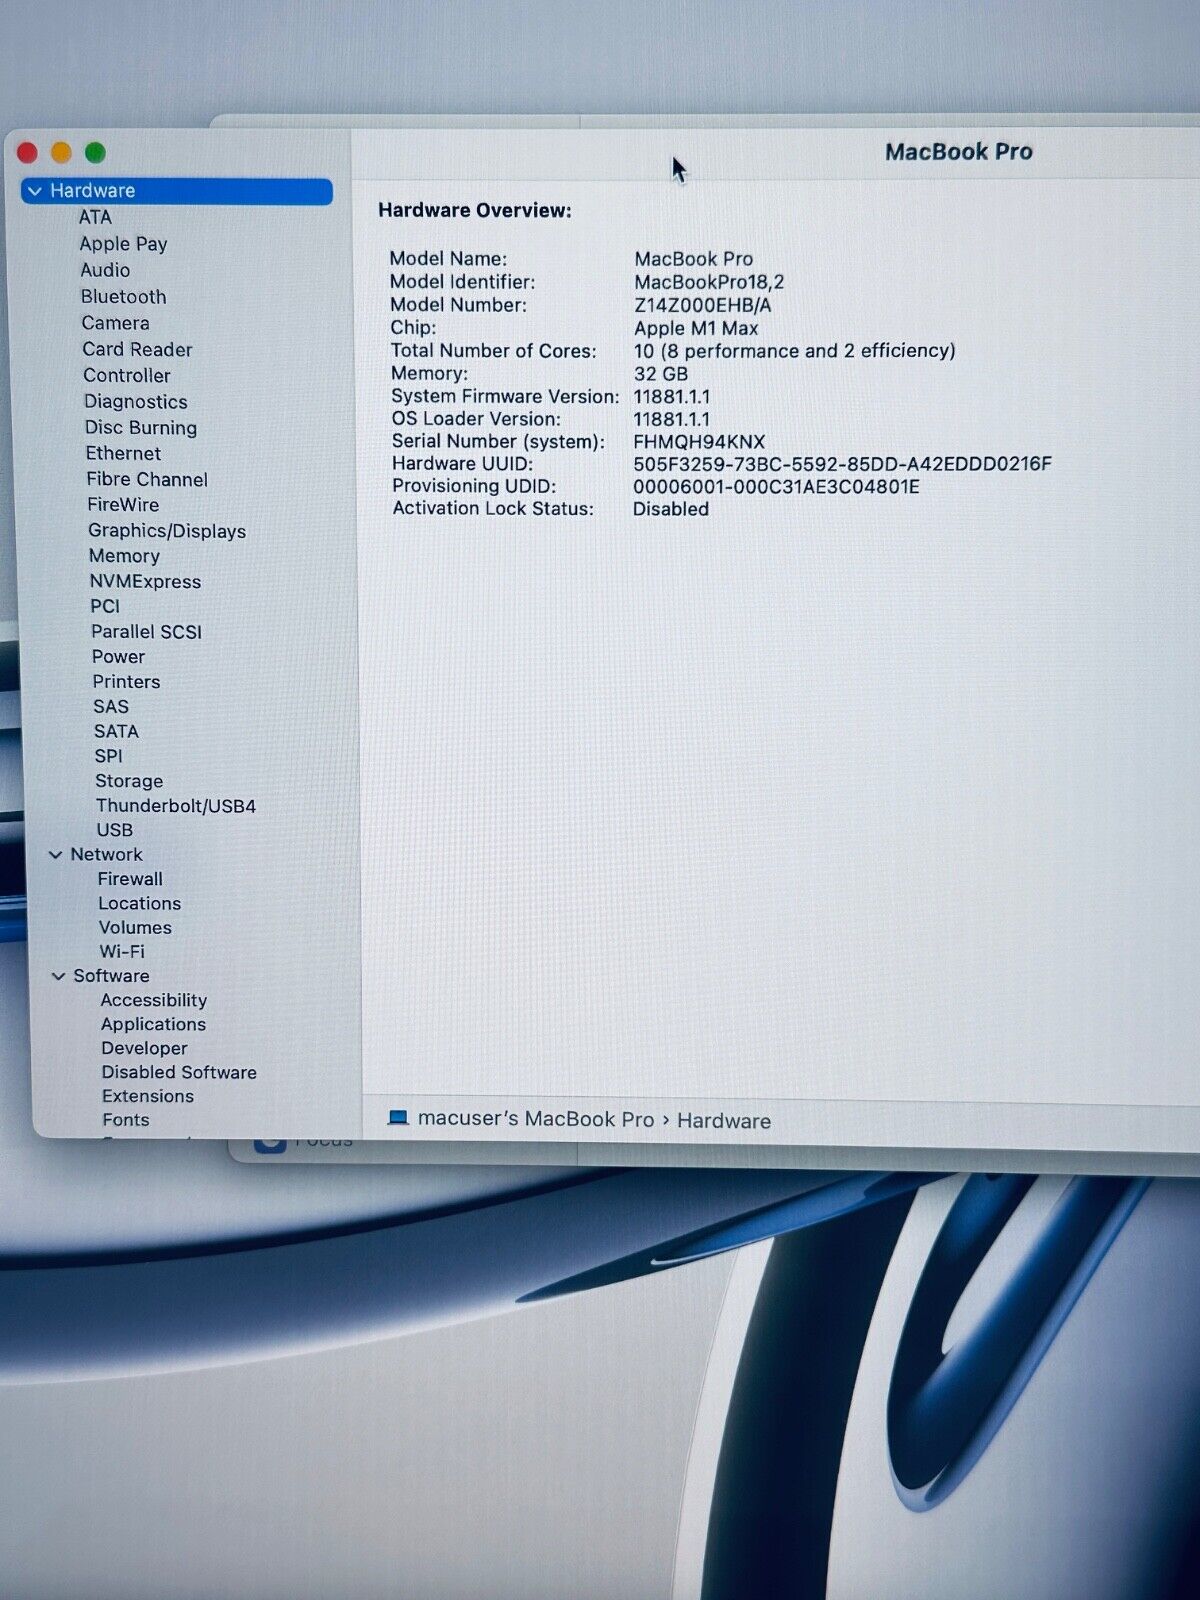Click the MacBookPro18,2 model identifier
The height and width of the screenshot is (1600, 1200).
(709, 283)
